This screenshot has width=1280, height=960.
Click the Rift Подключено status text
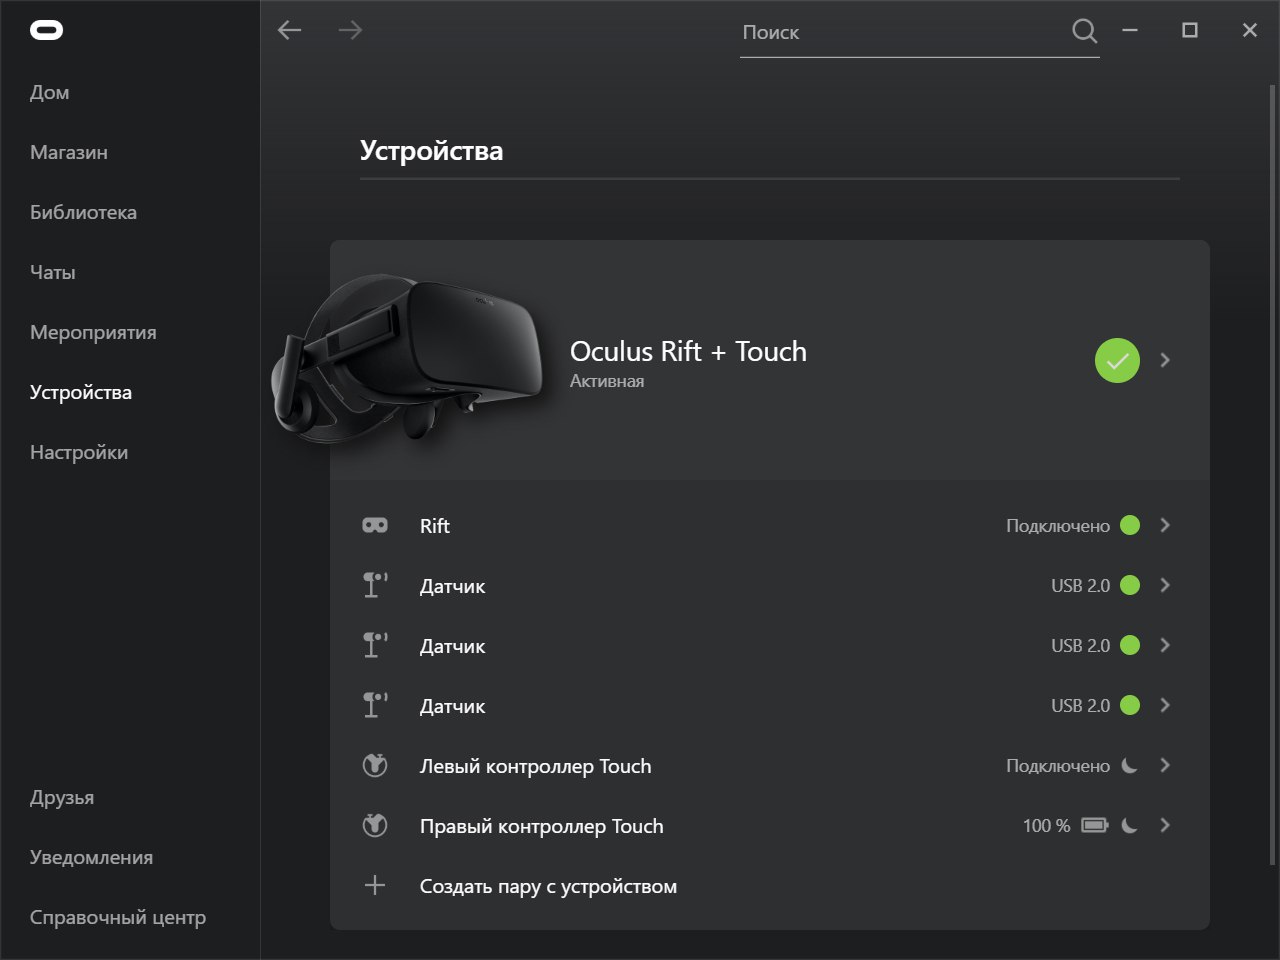coord(1058,526)
